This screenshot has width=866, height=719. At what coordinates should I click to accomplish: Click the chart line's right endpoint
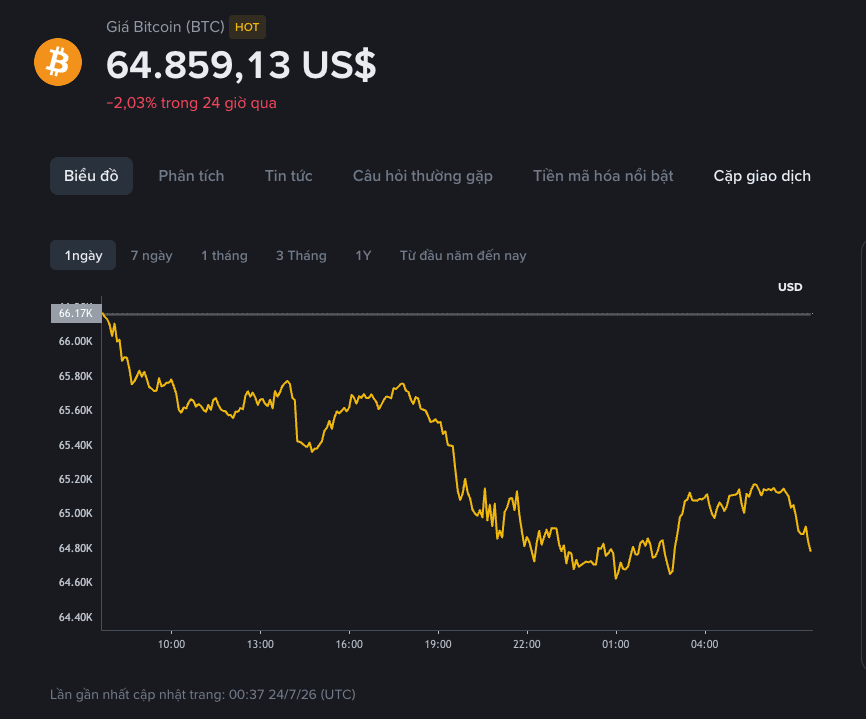[810, 550]
